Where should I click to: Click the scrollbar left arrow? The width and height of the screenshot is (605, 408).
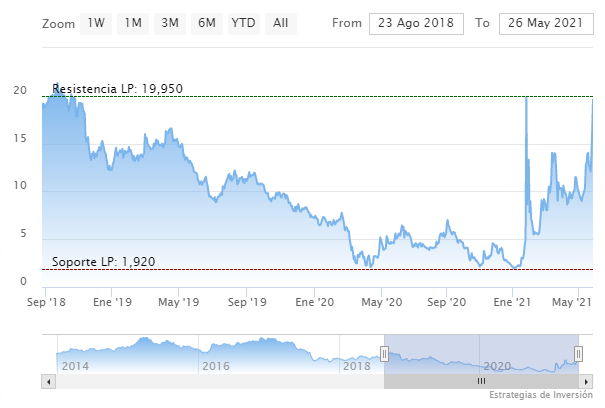point(47,381)
